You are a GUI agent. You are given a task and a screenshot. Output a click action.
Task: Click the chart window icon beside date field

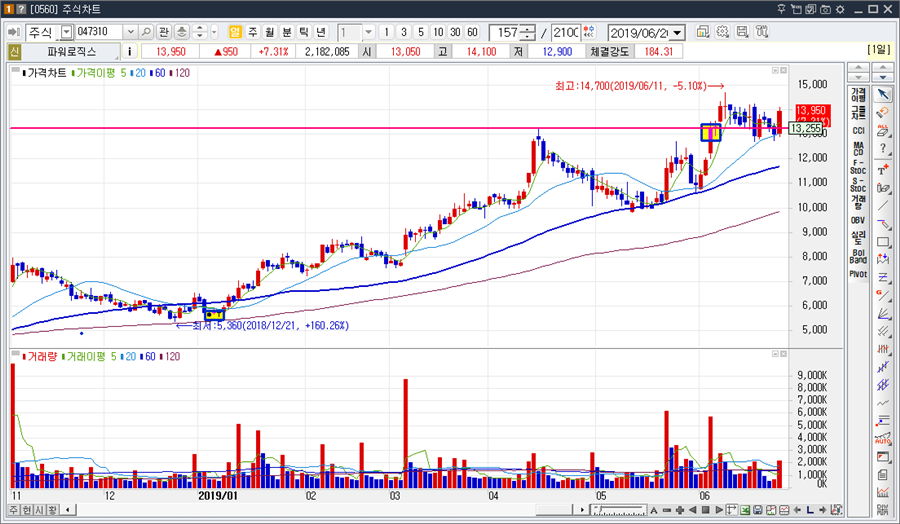pyautogui.click(x=703, y=32)
